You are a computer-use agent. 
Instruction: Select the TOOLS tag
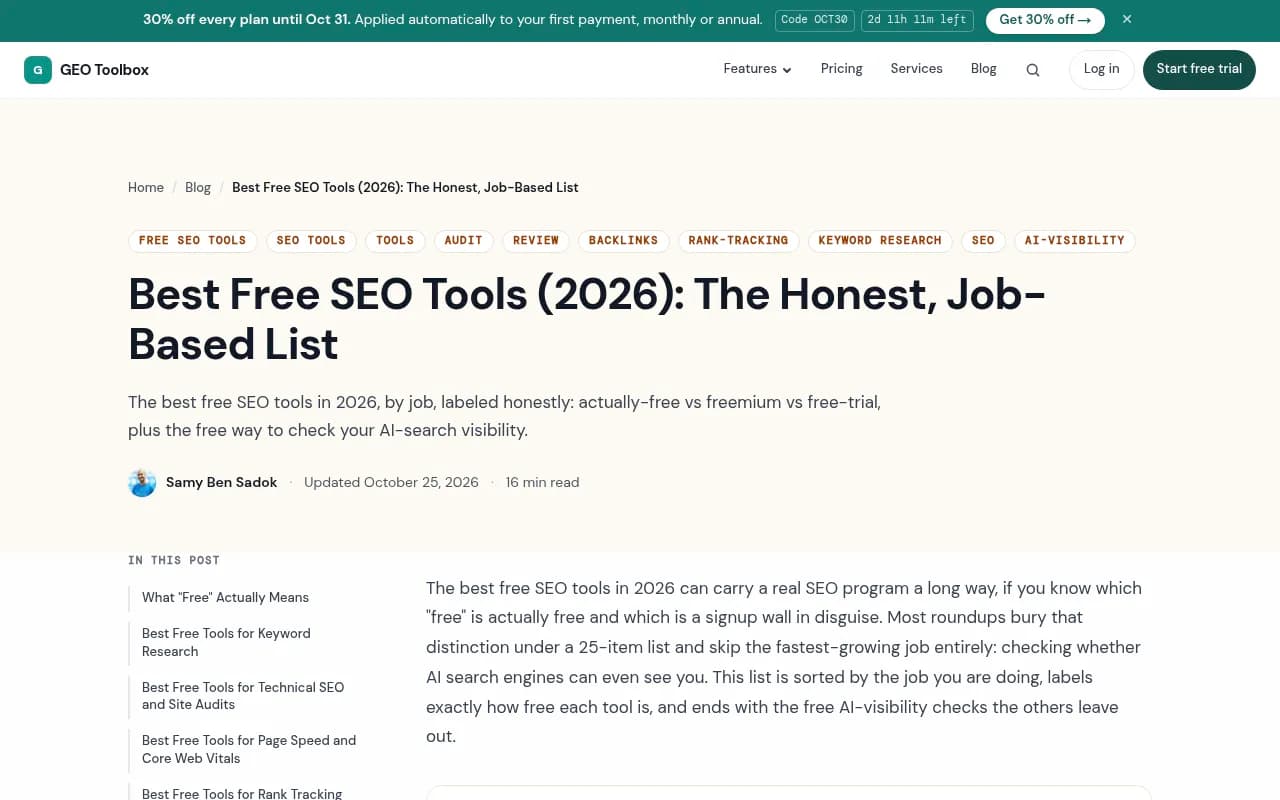point(395,241)
